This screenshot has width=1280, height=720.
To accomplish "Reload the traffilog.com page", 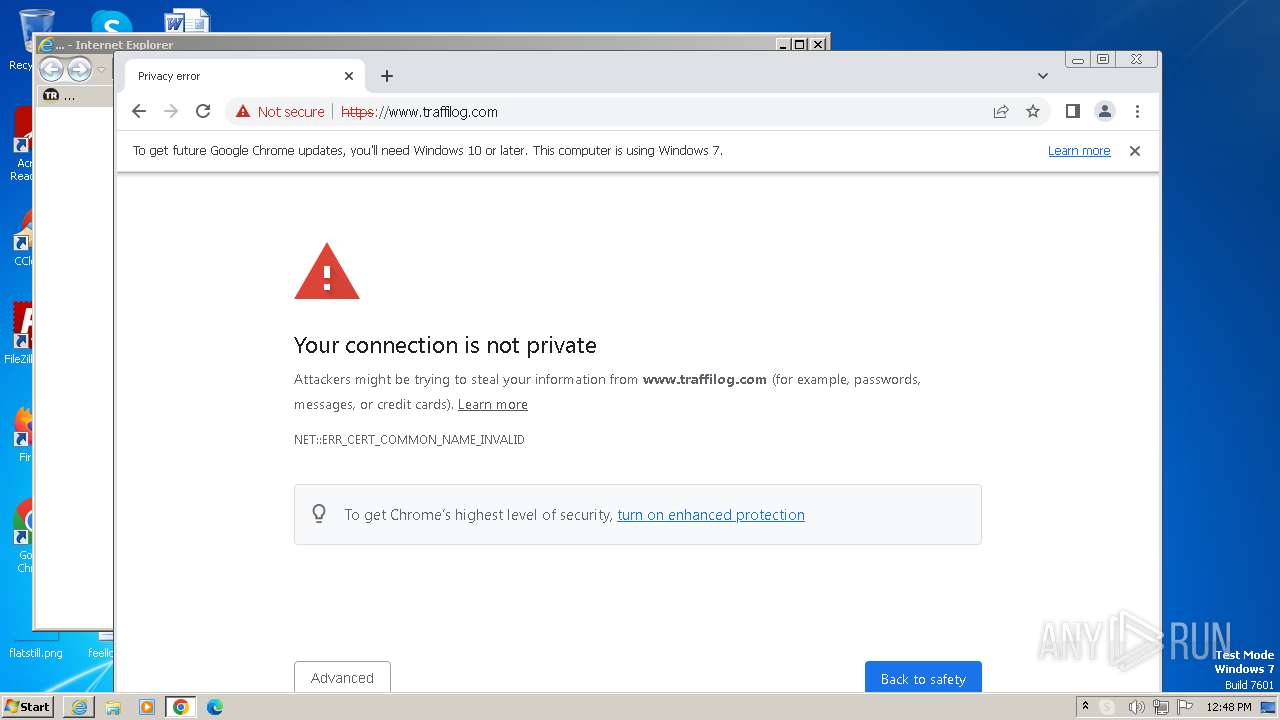I will click(x=203, y=112).
